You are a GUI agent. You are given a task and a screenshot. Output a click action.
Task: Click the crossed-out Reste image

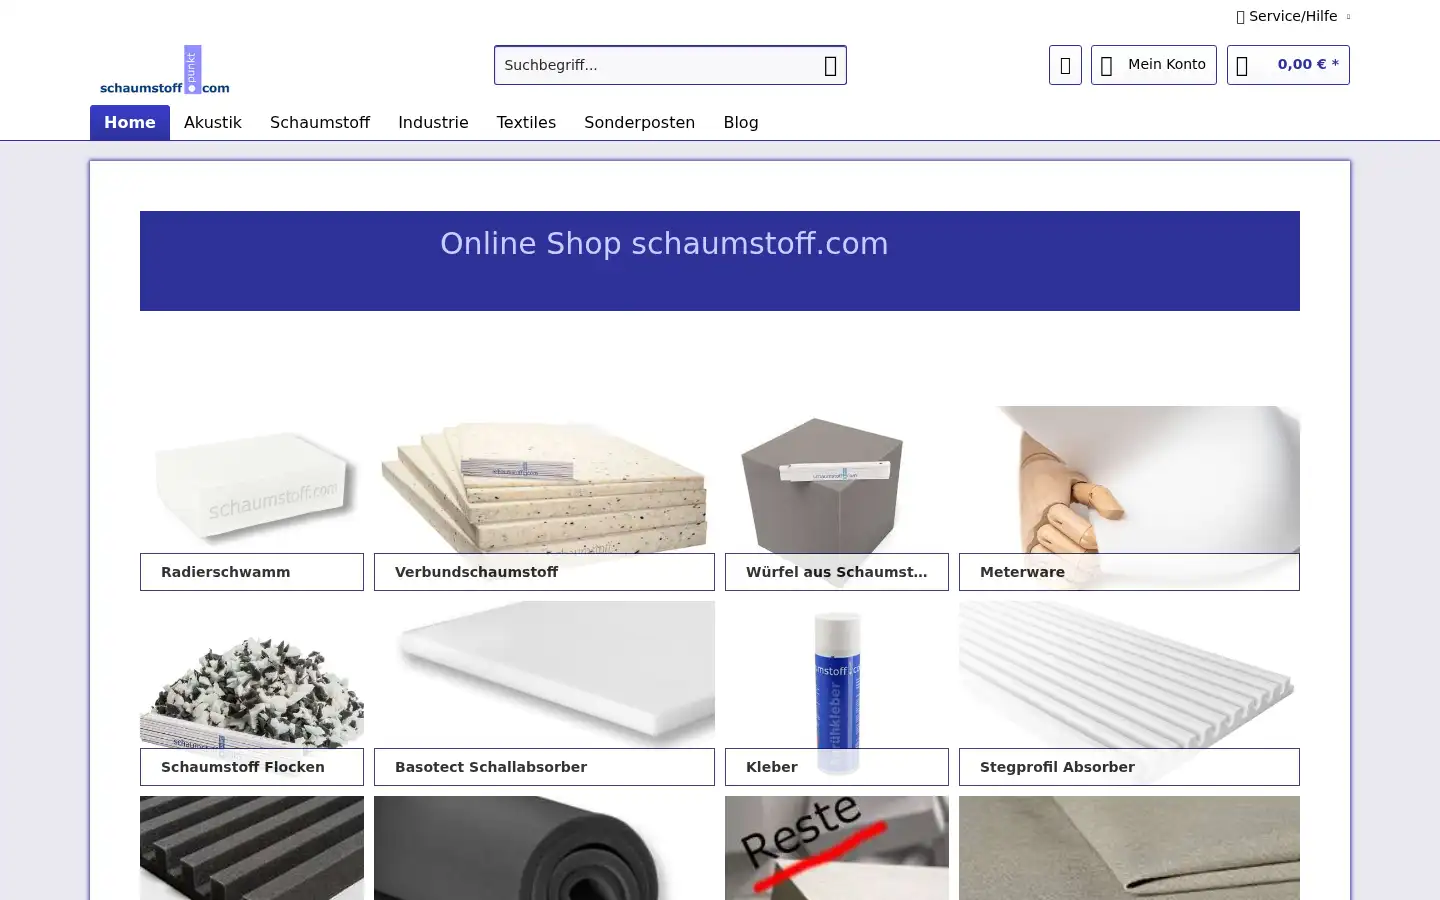[x=837, y=848]
